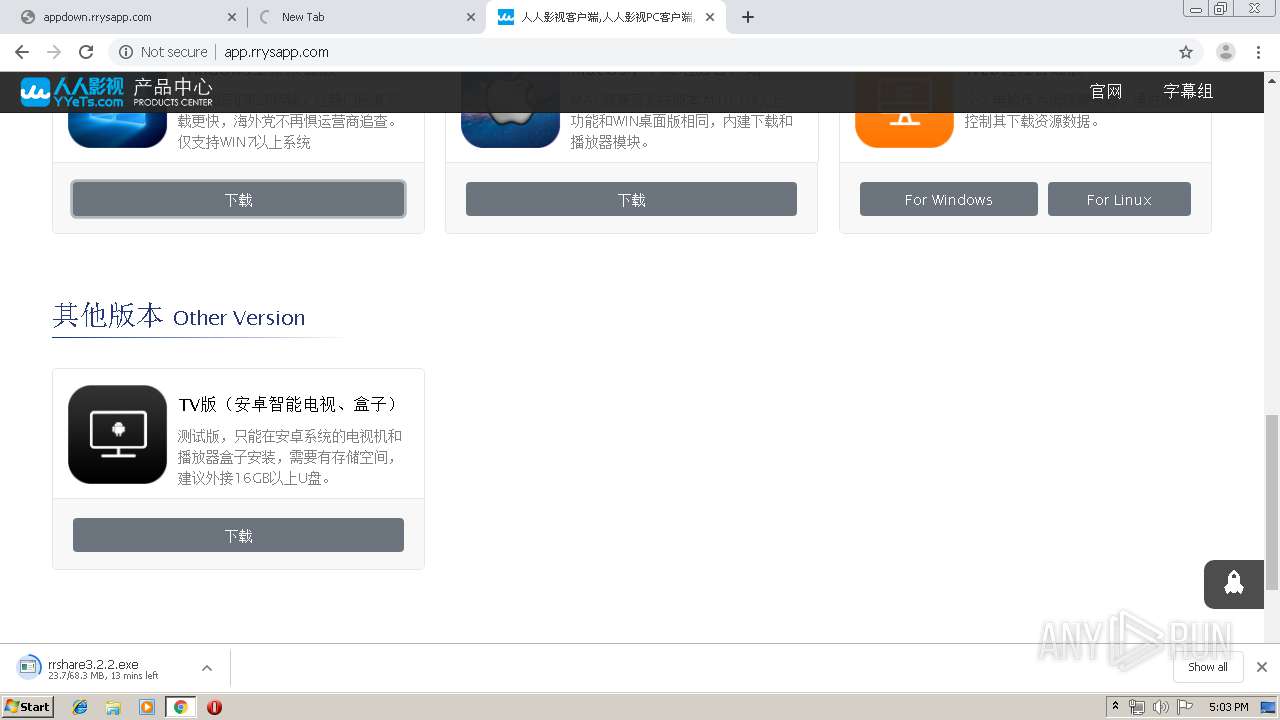The width and height of the screenshot is (1280, 720).
Task: Click the browser forward arrow
Action: click(x=54, y=52)
